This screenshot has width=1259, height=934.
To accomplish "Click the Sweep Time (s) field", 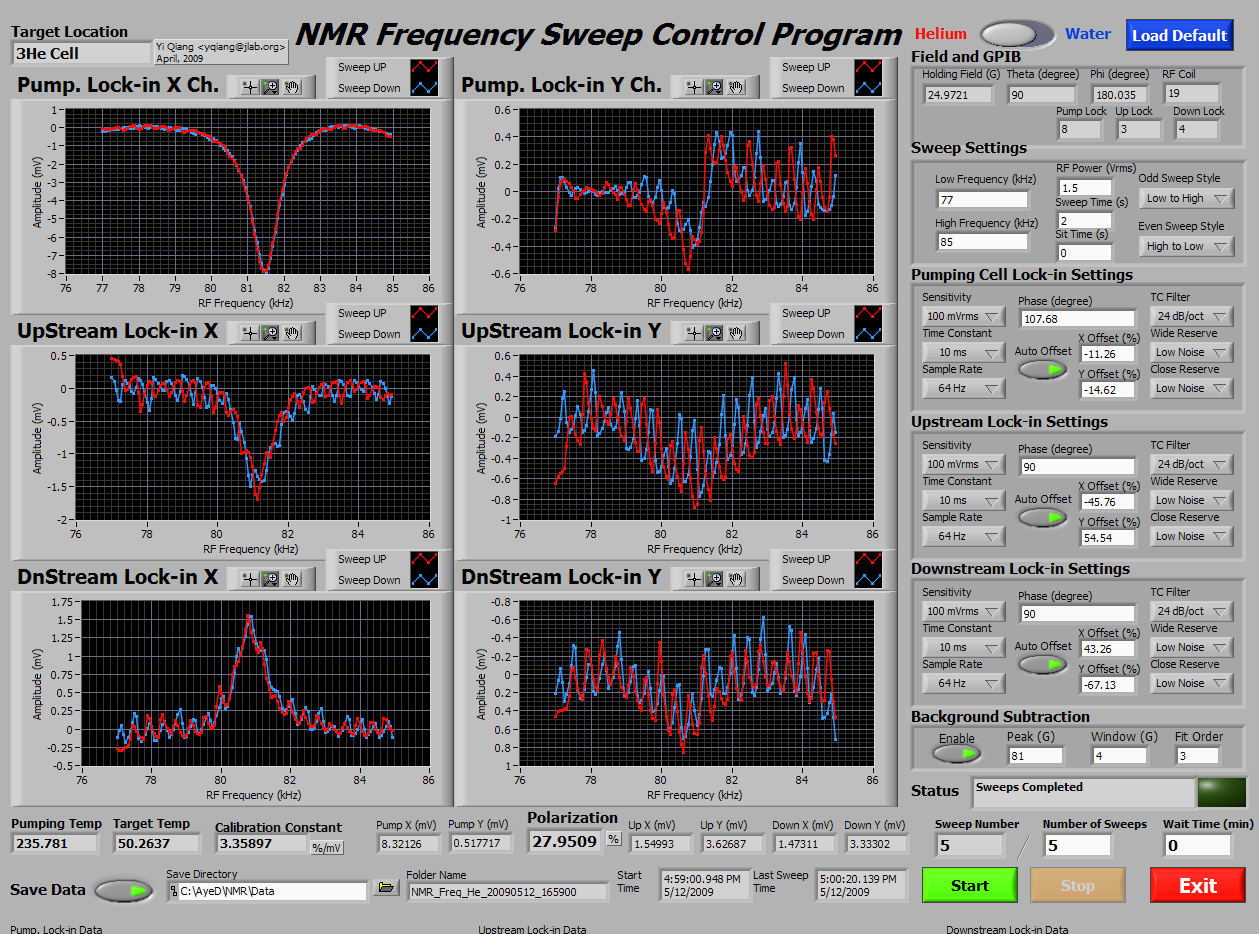I will coord(1084,220).
